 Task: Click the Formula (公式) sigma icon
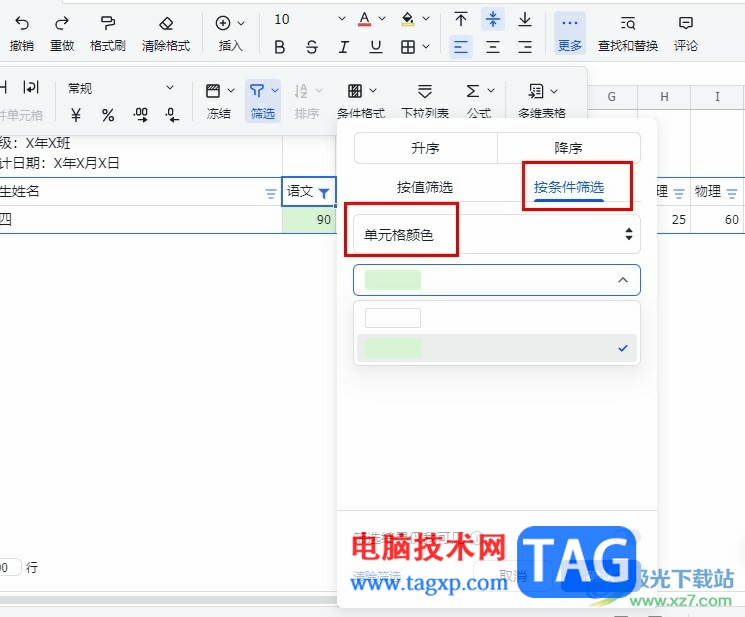click(x=472, y=91)
